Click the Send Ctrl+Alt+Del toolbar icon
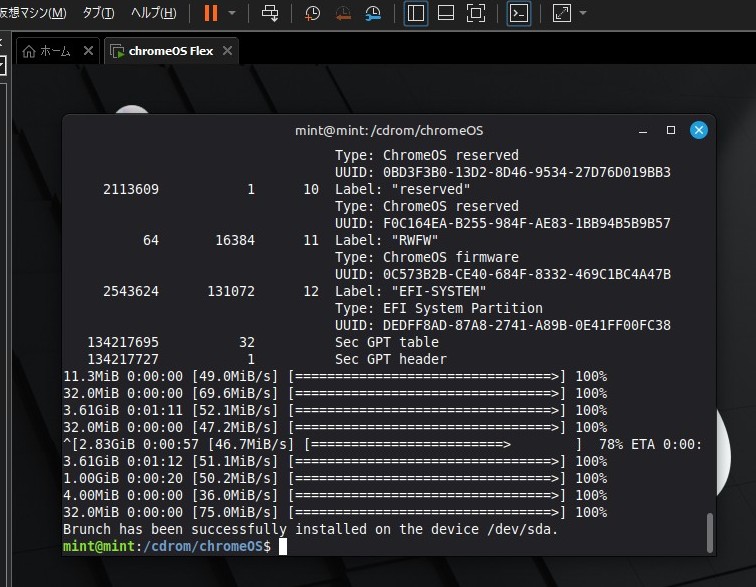This screenshot has width=756, height=587. [269, 13]
